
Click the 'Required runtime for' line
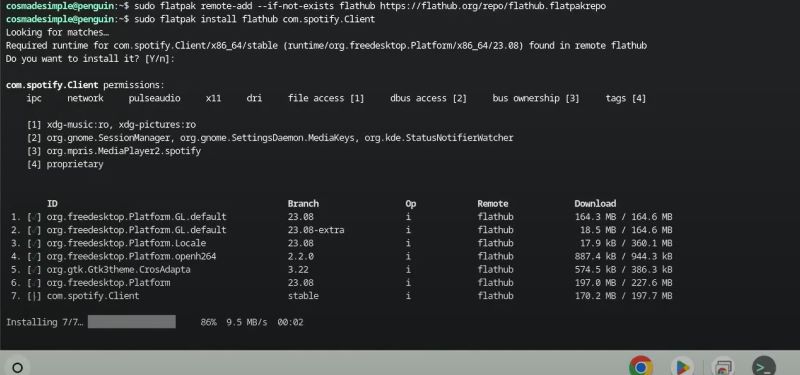327,46
